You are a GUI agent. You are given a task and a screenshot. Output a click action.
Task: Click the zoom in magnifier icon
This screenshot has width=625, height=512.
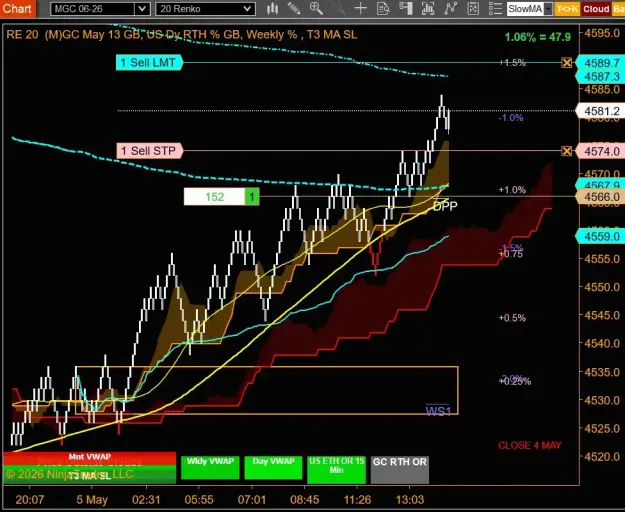316,8
